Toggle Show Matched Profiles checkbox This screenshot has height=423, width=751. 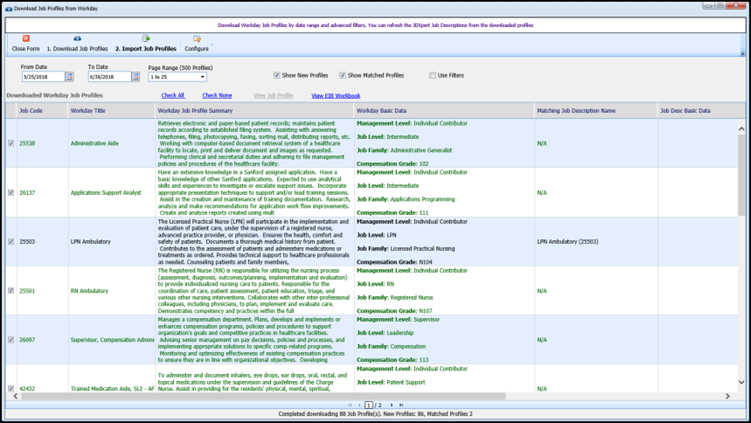coord(342,75)
